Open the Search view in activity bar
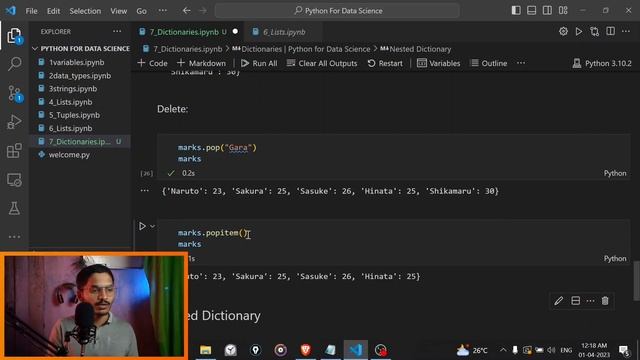 pos(14,64)
